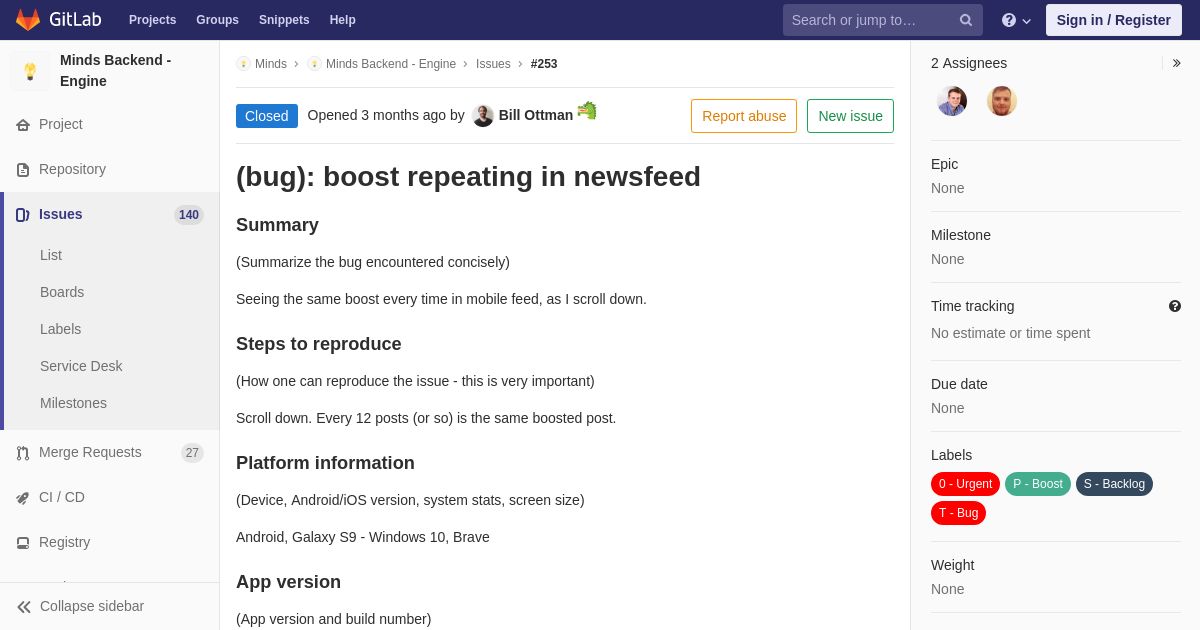This screenshot has width=1200, height=630.
Task: Click the 140 issues count badge
Action: 189,215
